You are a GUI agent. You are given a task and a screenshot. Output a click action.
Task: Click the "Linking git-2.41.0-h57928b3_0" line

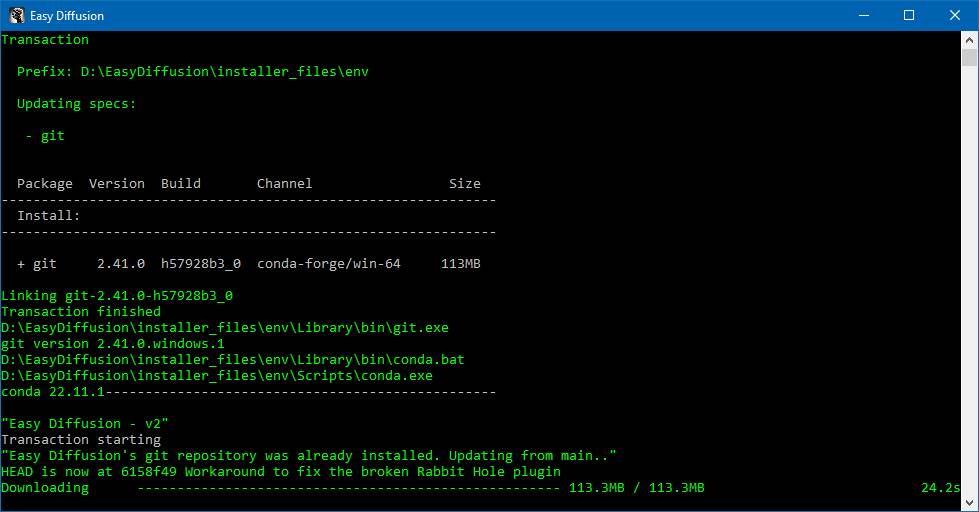[x=116, y=296]
